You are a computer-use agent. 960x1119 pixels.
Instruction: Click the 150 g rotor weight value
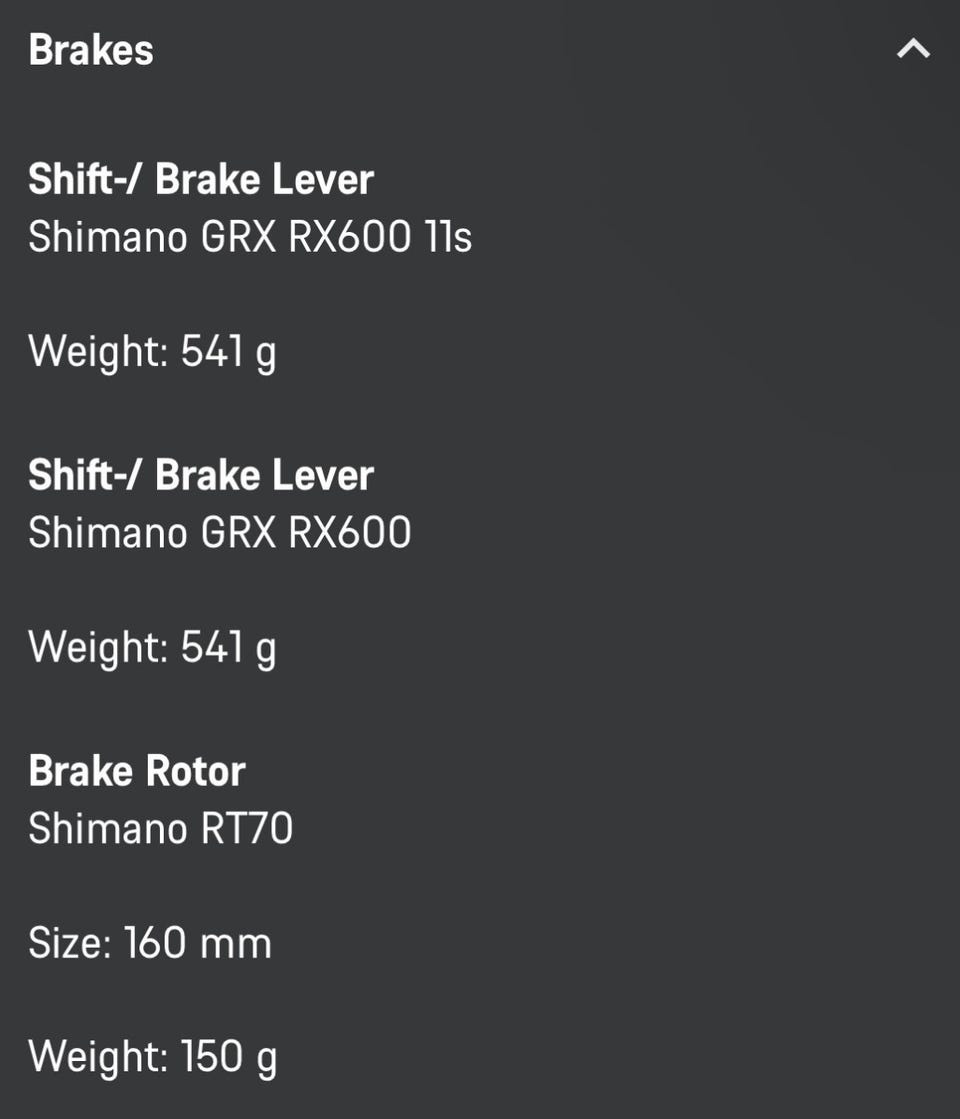228,1058
